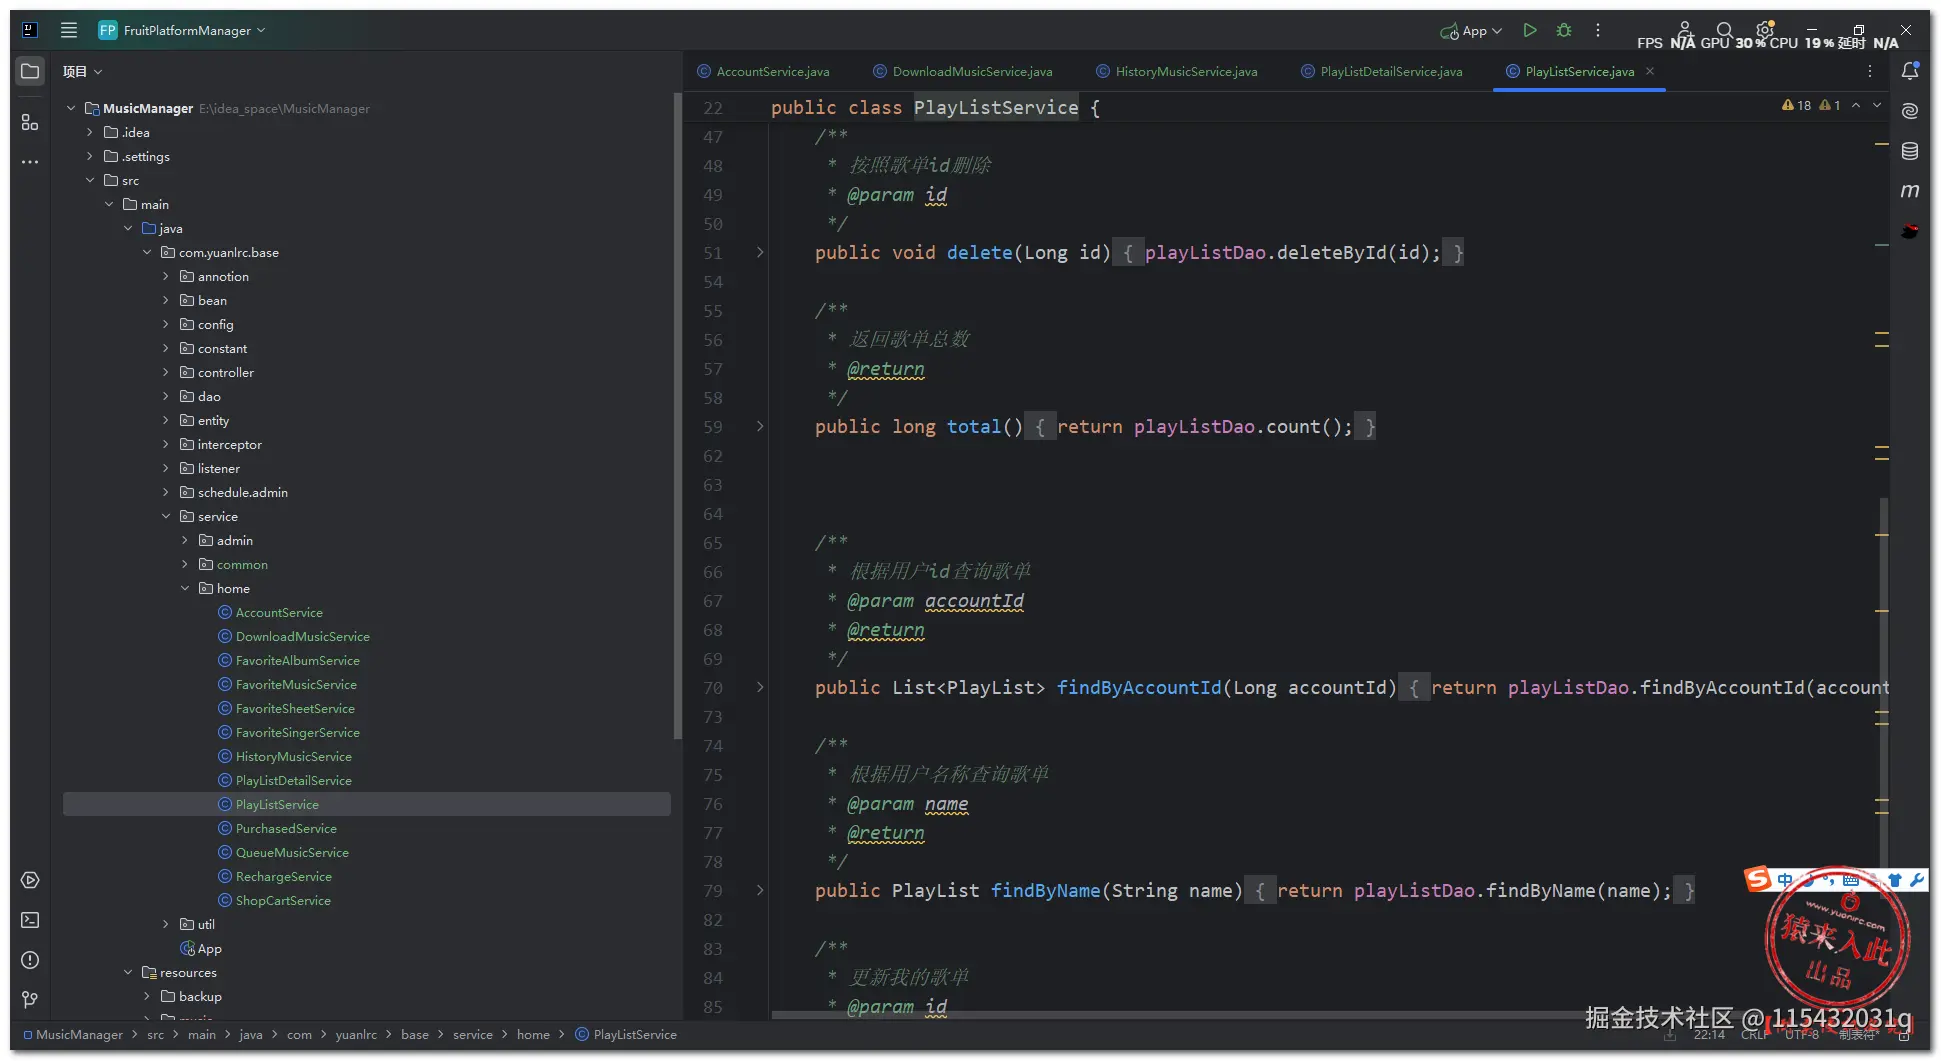The image size is (1941, 1061).
Task: Collapse the home package
Action: 185,588
